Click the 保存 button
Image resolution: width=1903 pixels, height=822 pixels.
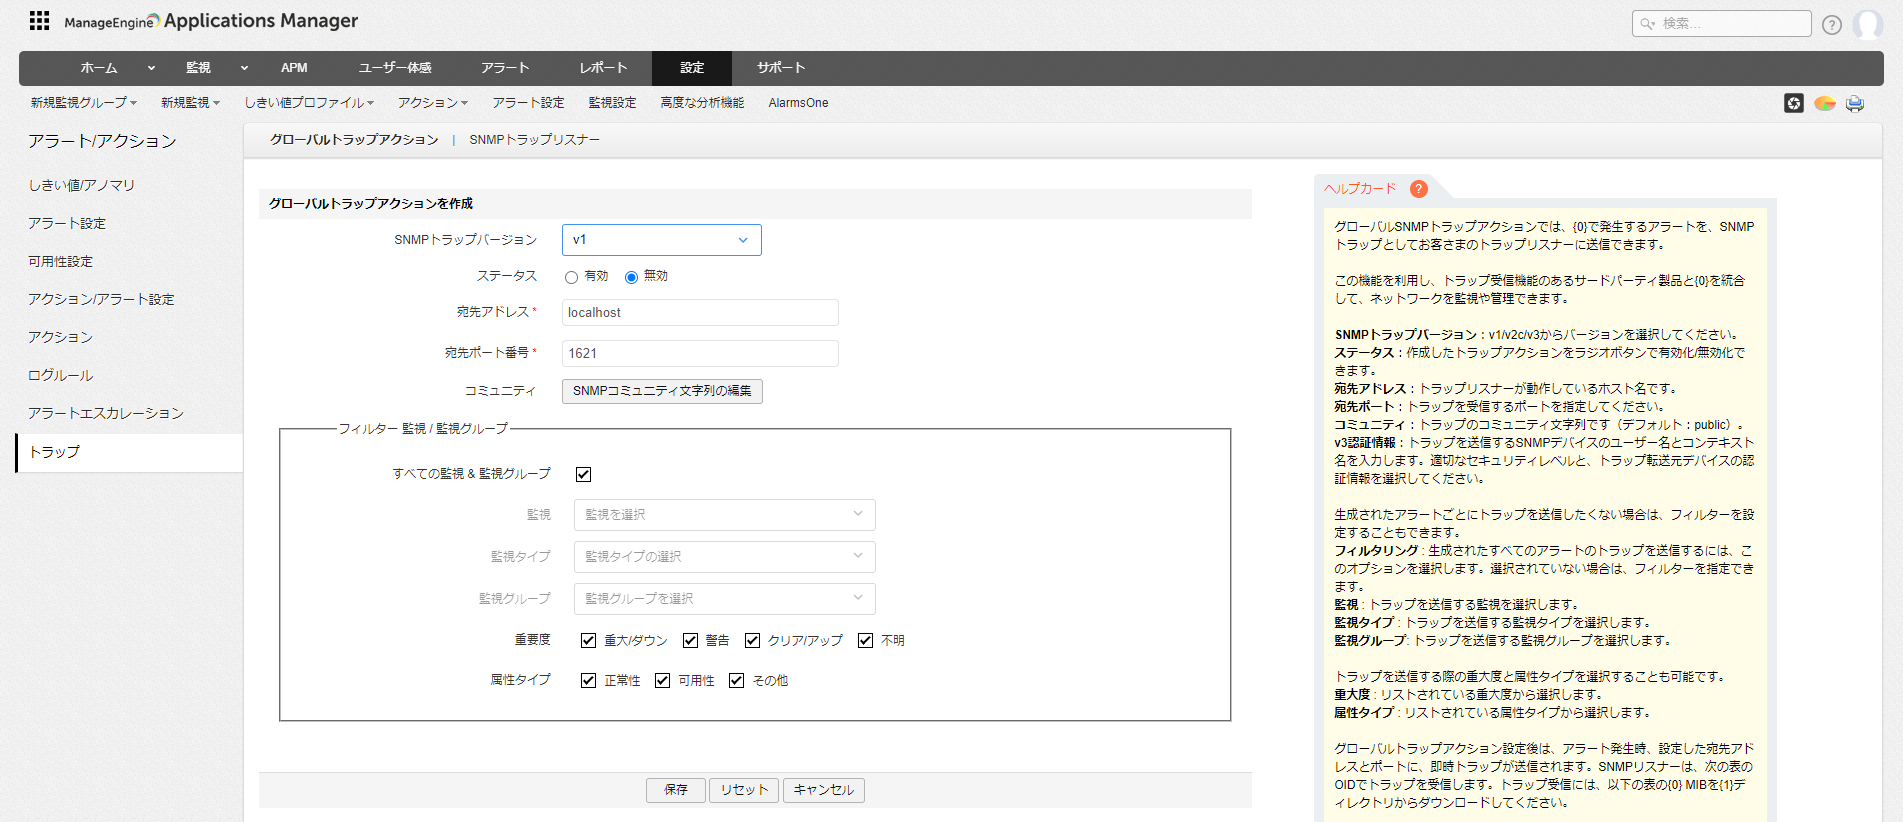tap(676, 790)
